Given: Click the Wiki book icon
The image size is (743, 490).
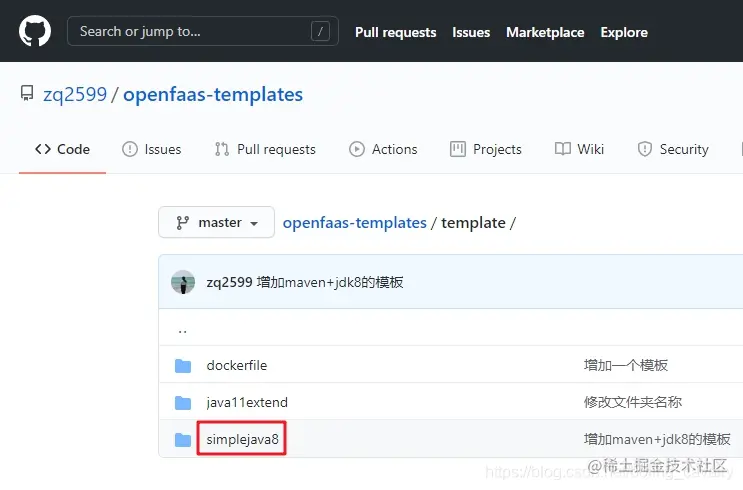Looking at the screenshot, I should (x=562, y=149).
